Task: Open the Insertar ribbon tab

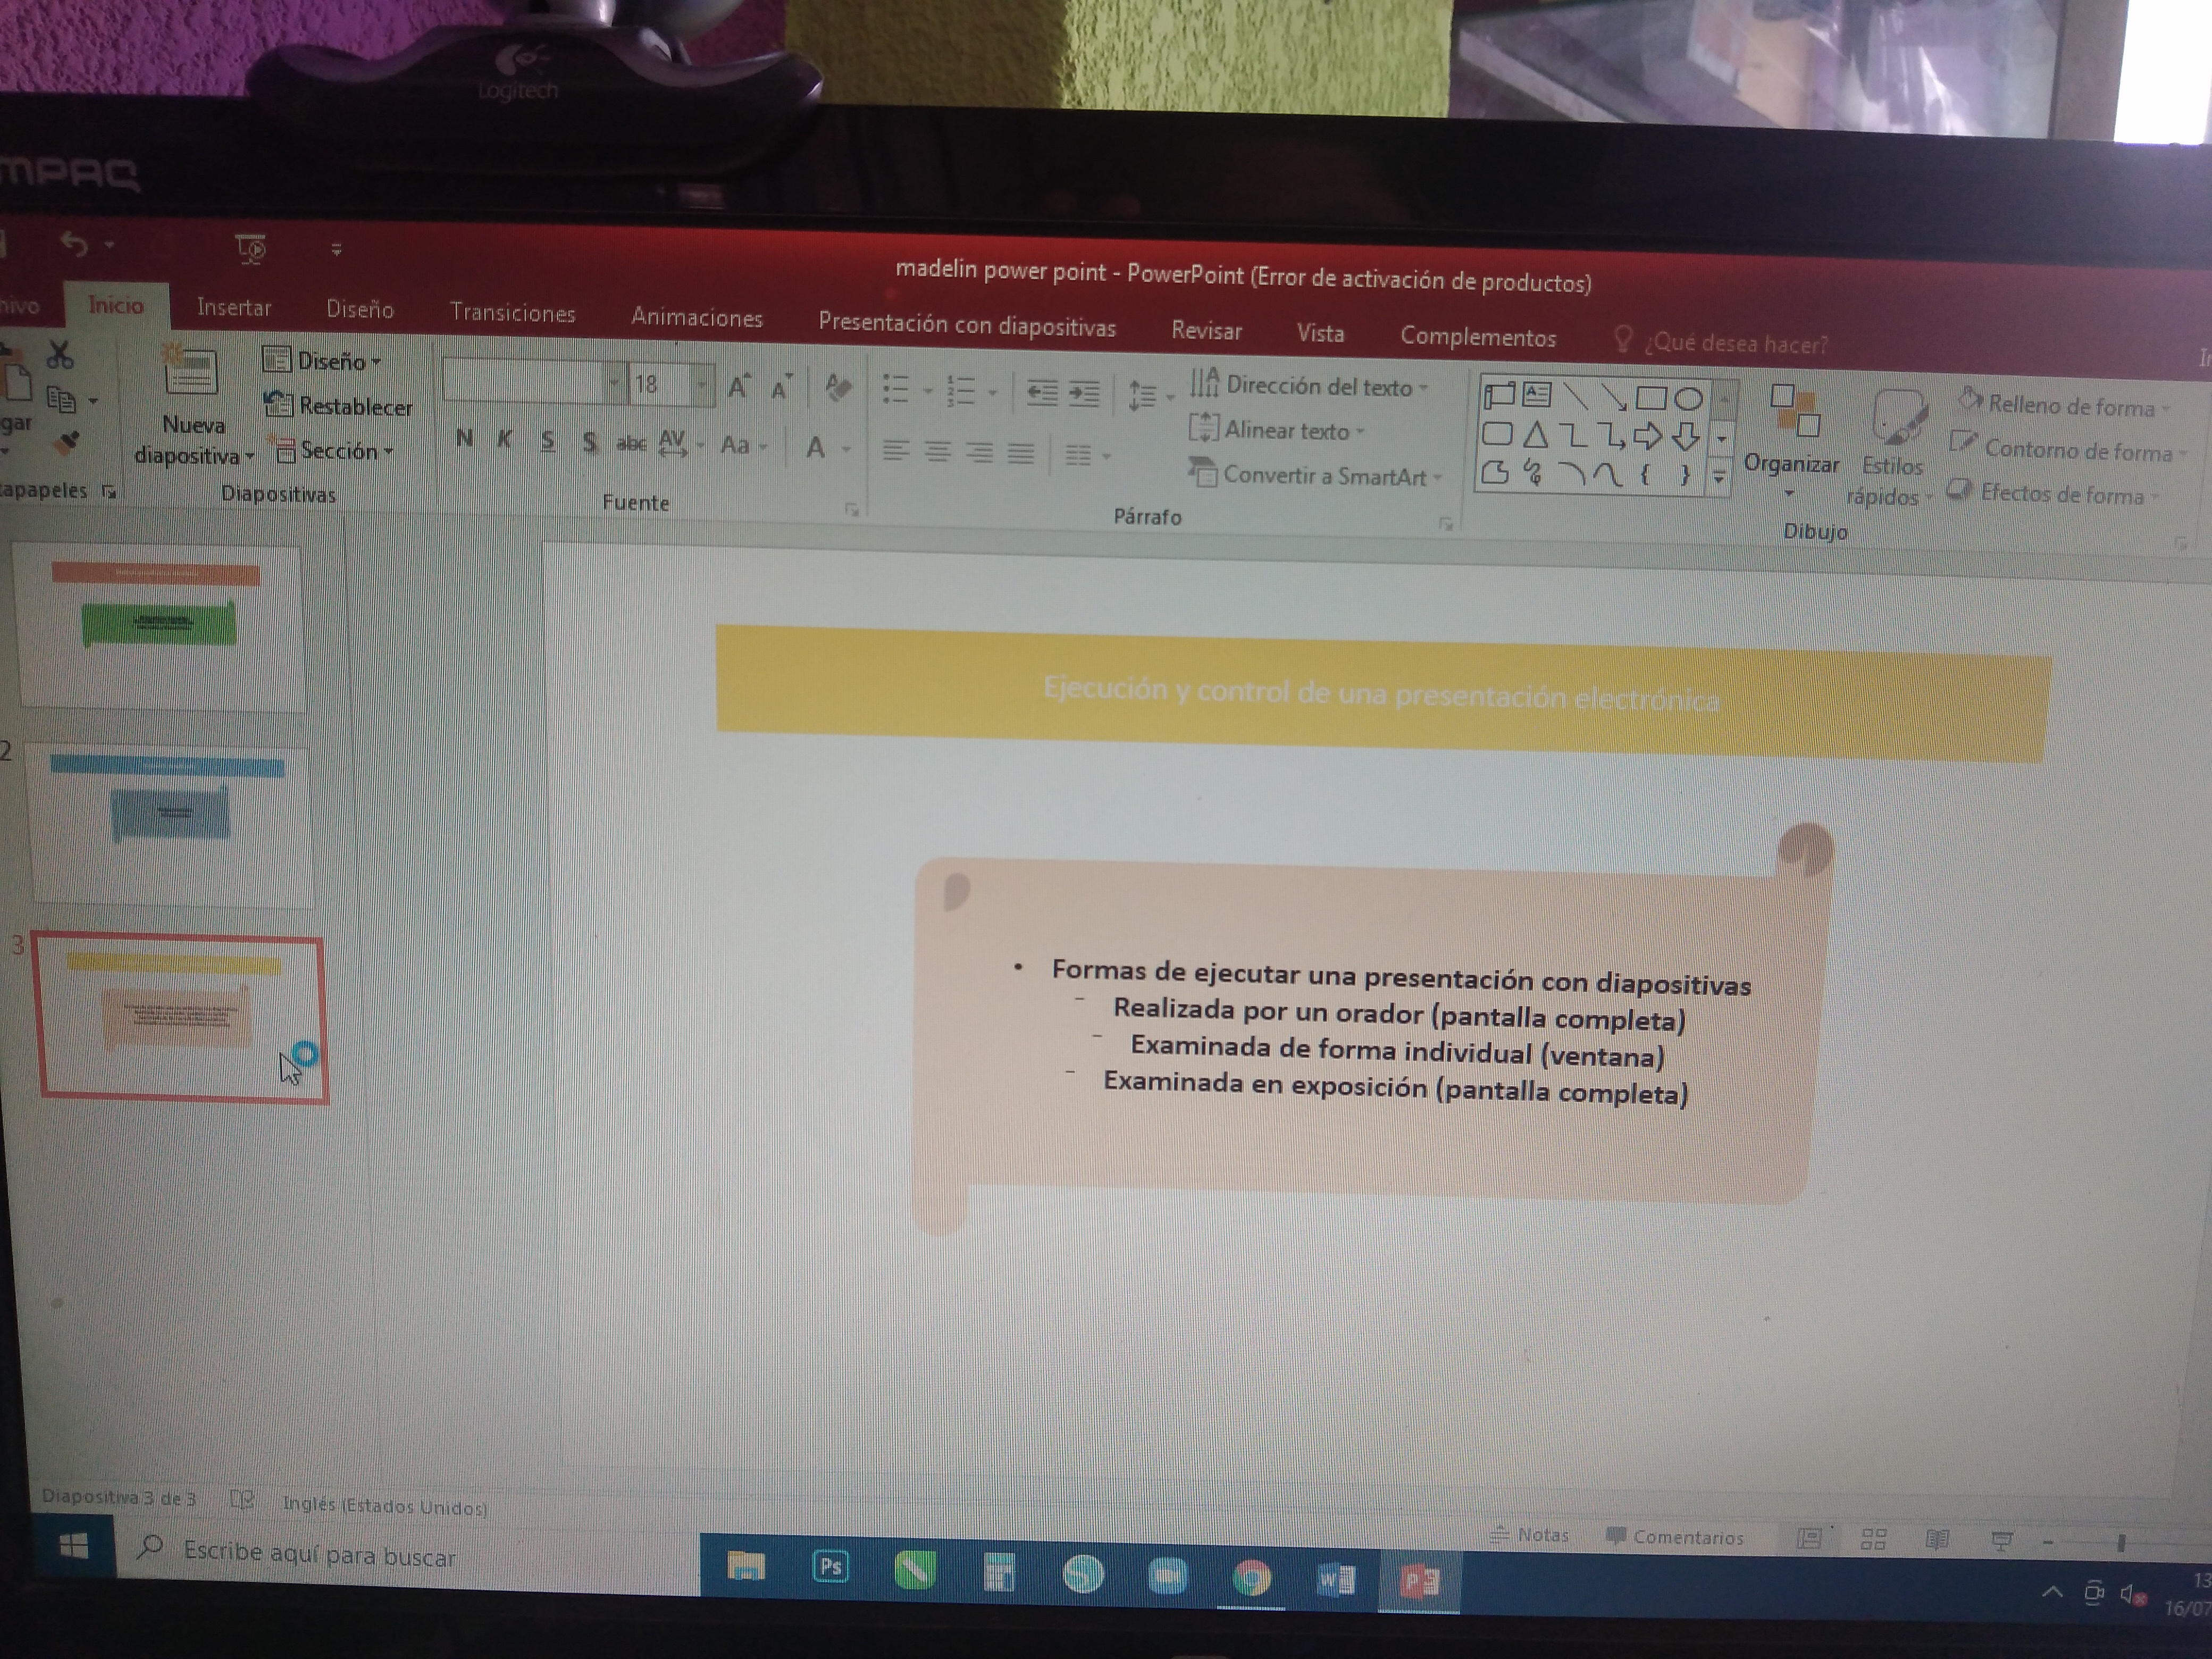Action: tap(234, 307)
